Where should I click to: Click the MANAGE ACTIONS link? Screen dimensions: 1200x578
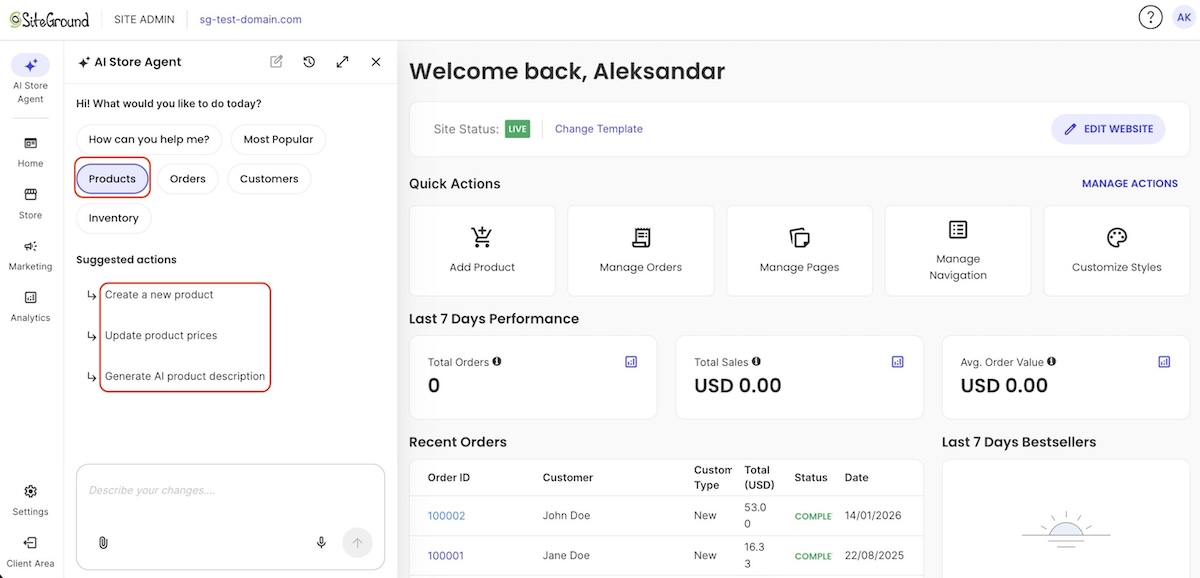coord(1130,184)
